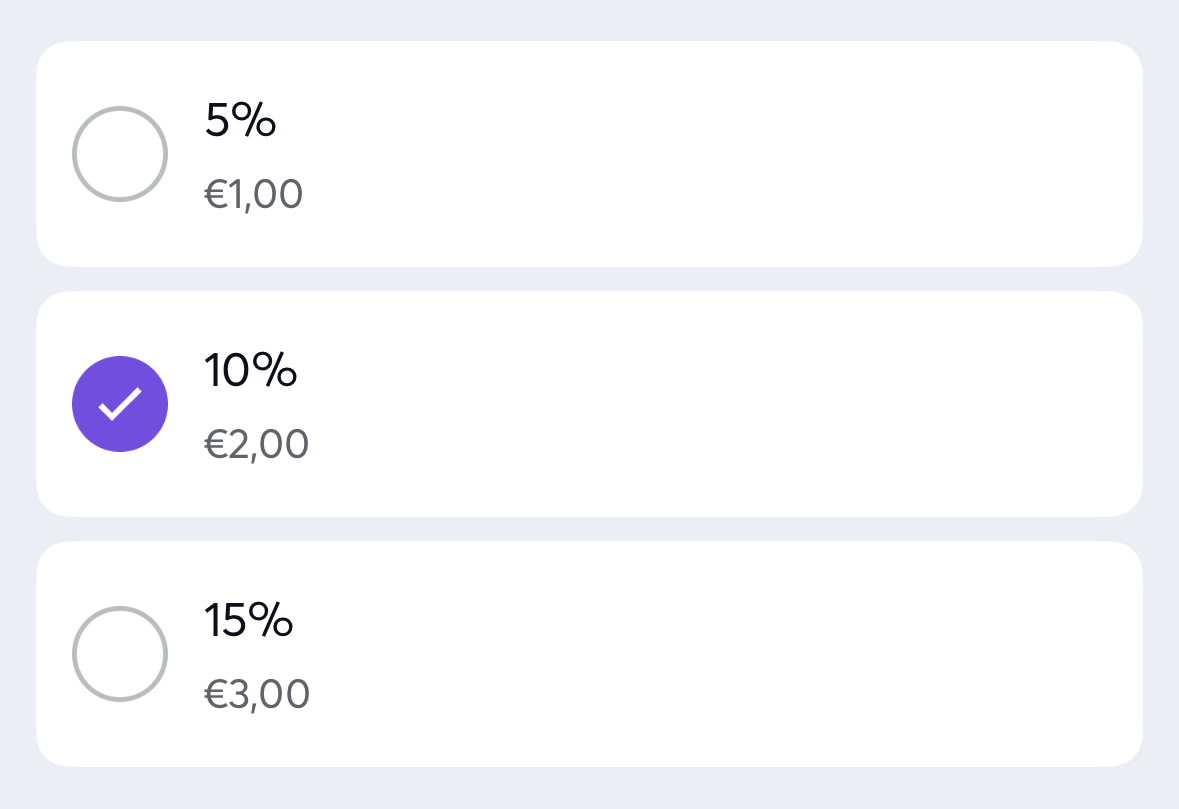Click the "5%" label text
This screenshot has height=809, width=1179.
coord(240,121)
